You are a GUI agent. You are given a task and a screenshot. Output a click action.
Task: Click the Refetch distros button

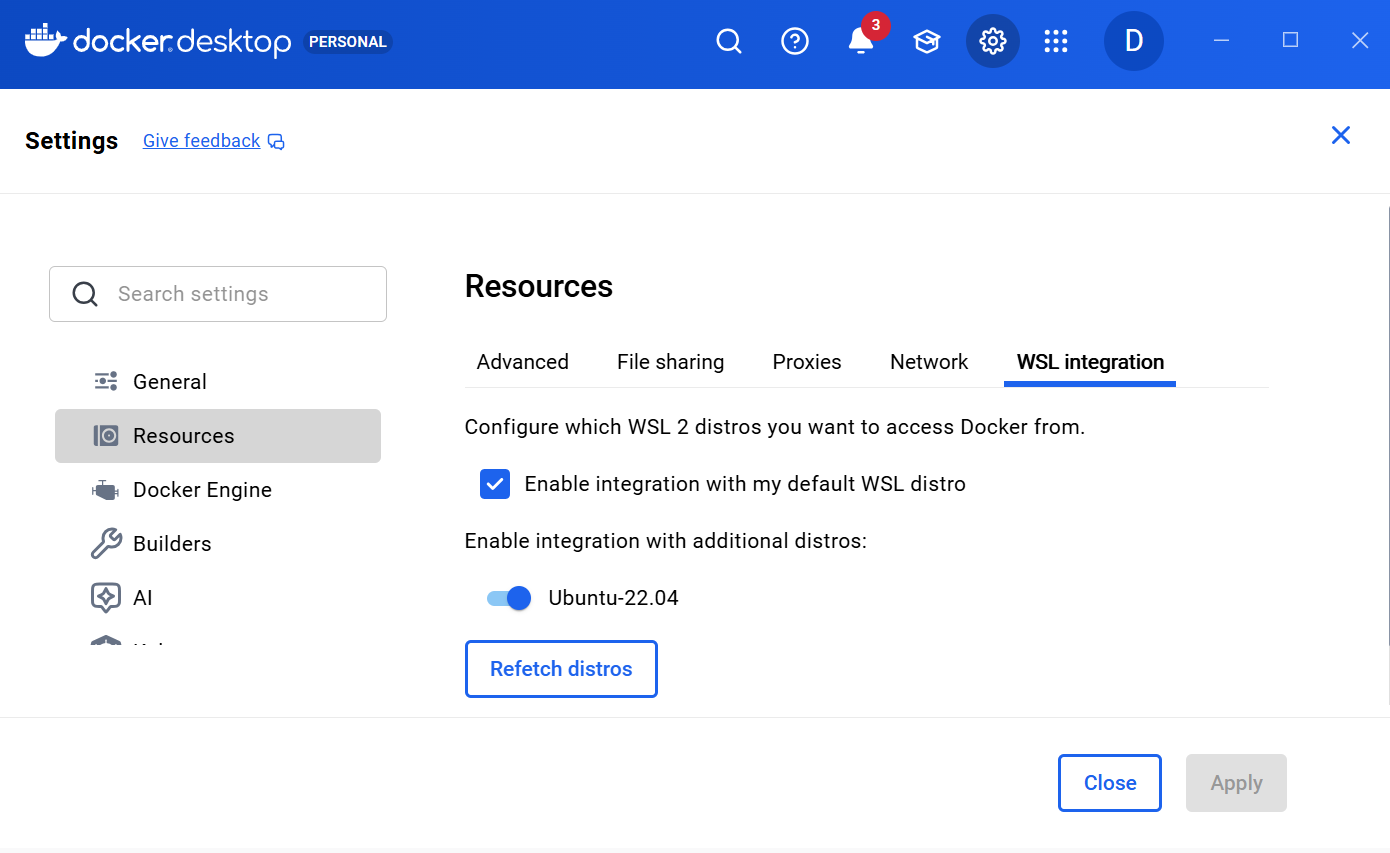(x=561, y=669)
